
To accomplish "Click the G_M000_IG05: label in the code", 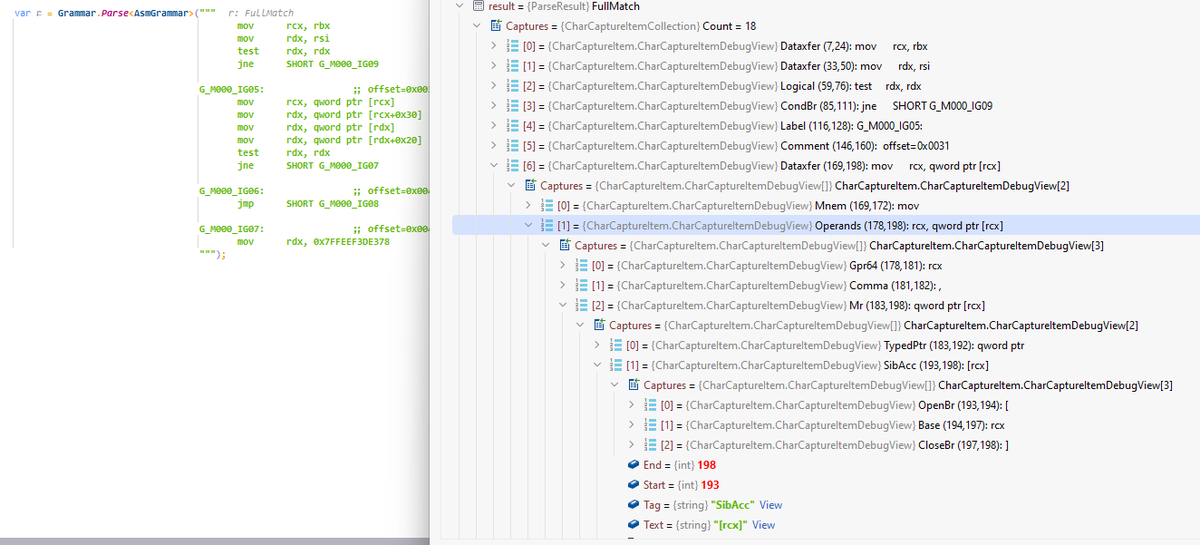I will pyautogui.click(x=231, y=89).
